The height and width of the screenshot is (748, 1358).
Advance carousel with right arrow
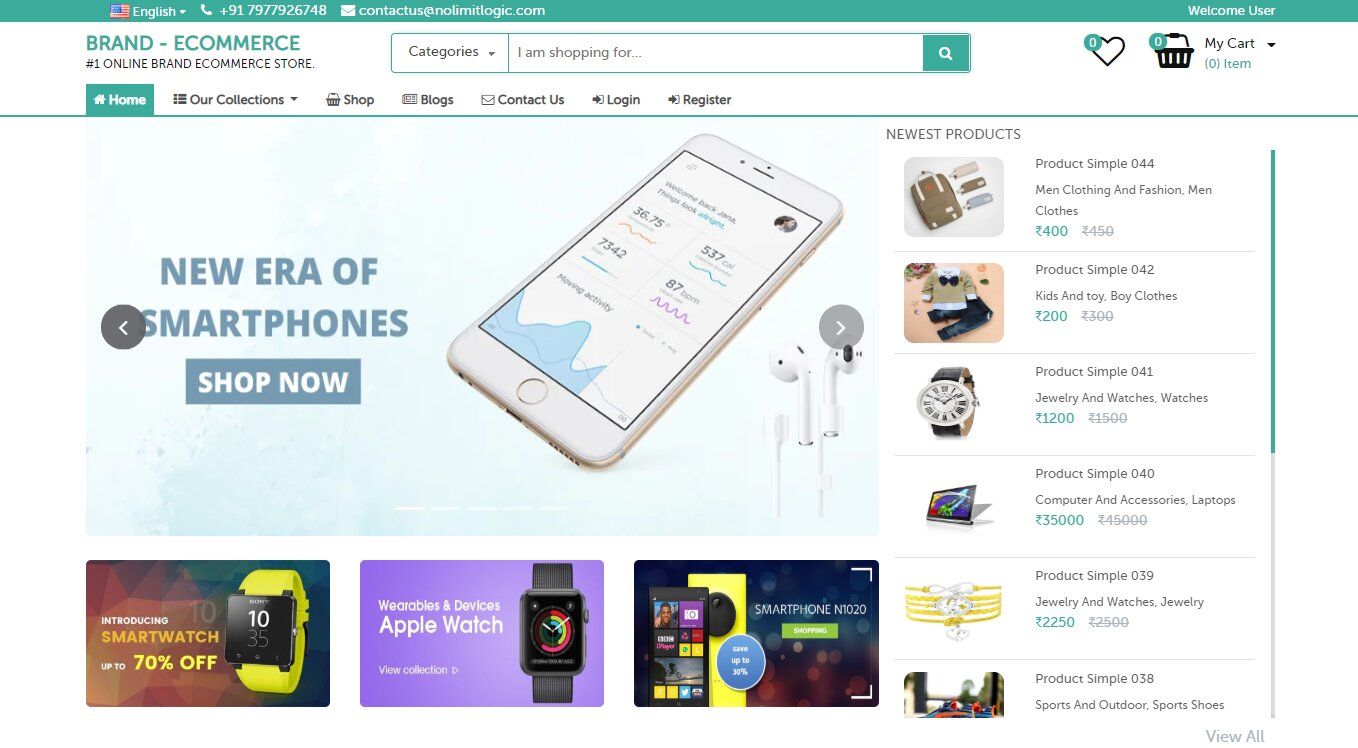(841, 327)
